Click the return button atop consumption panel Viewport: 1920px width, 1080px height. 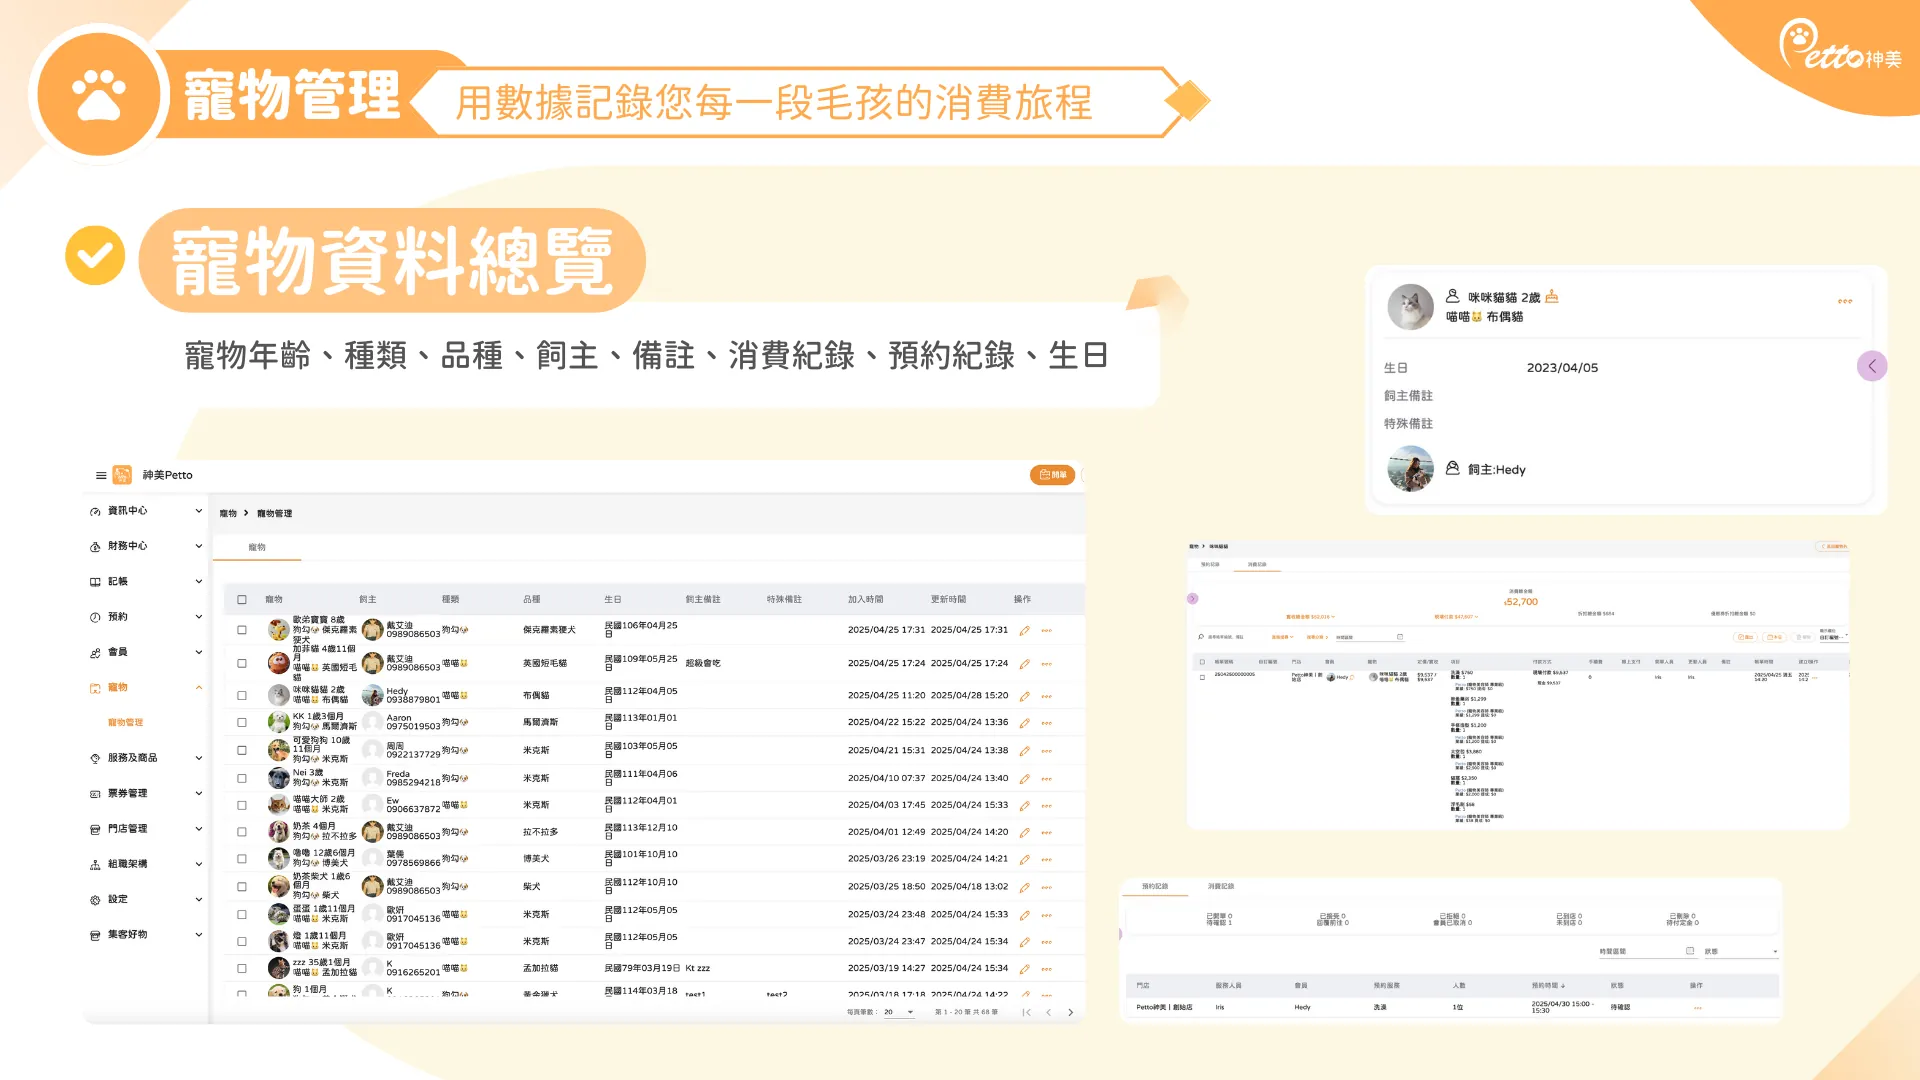click(1832, 547)
